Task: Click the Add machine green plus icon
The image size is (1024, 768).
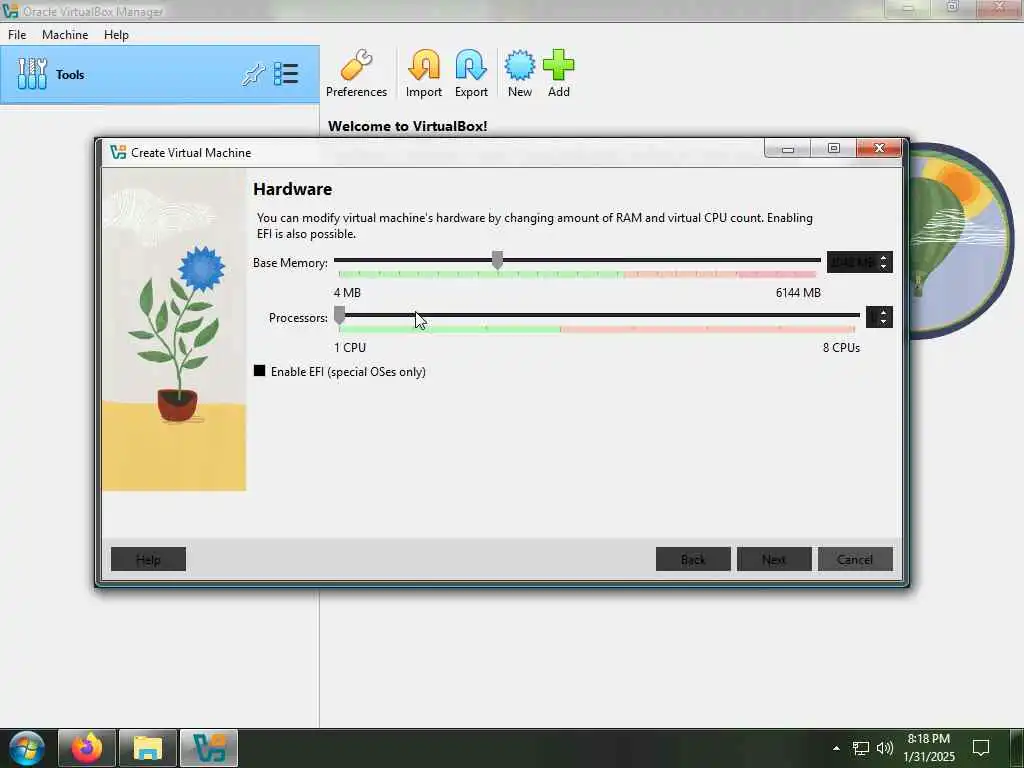Action: pyautogui.click(x=558, y=73)
